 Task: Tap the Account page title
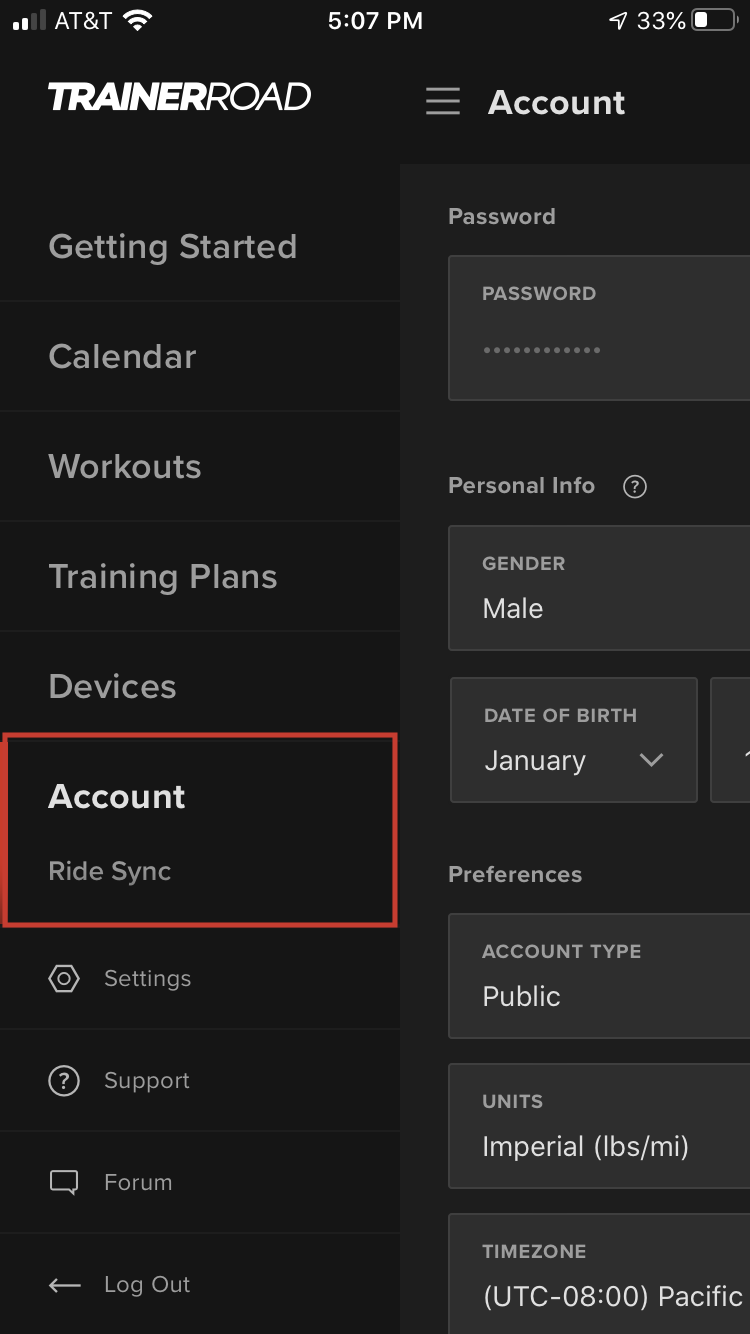pos(557,102)
